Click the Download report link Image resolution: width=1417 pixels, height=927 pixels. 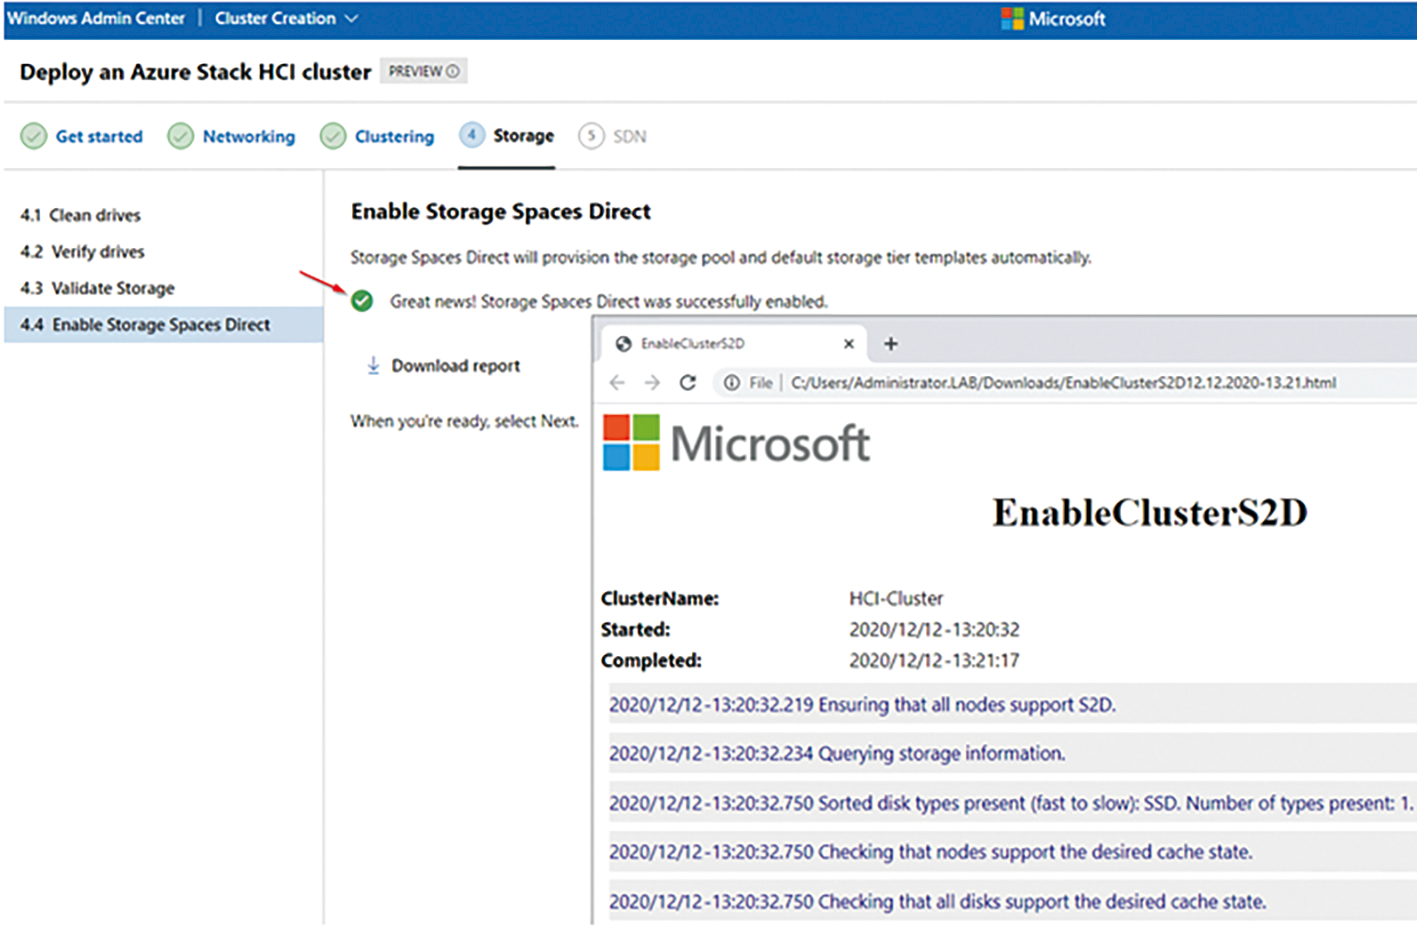[455, 366]
